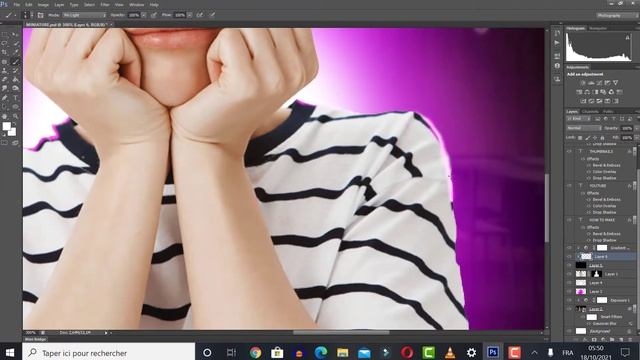Click the horizontal canvas scrollbar

341,333
